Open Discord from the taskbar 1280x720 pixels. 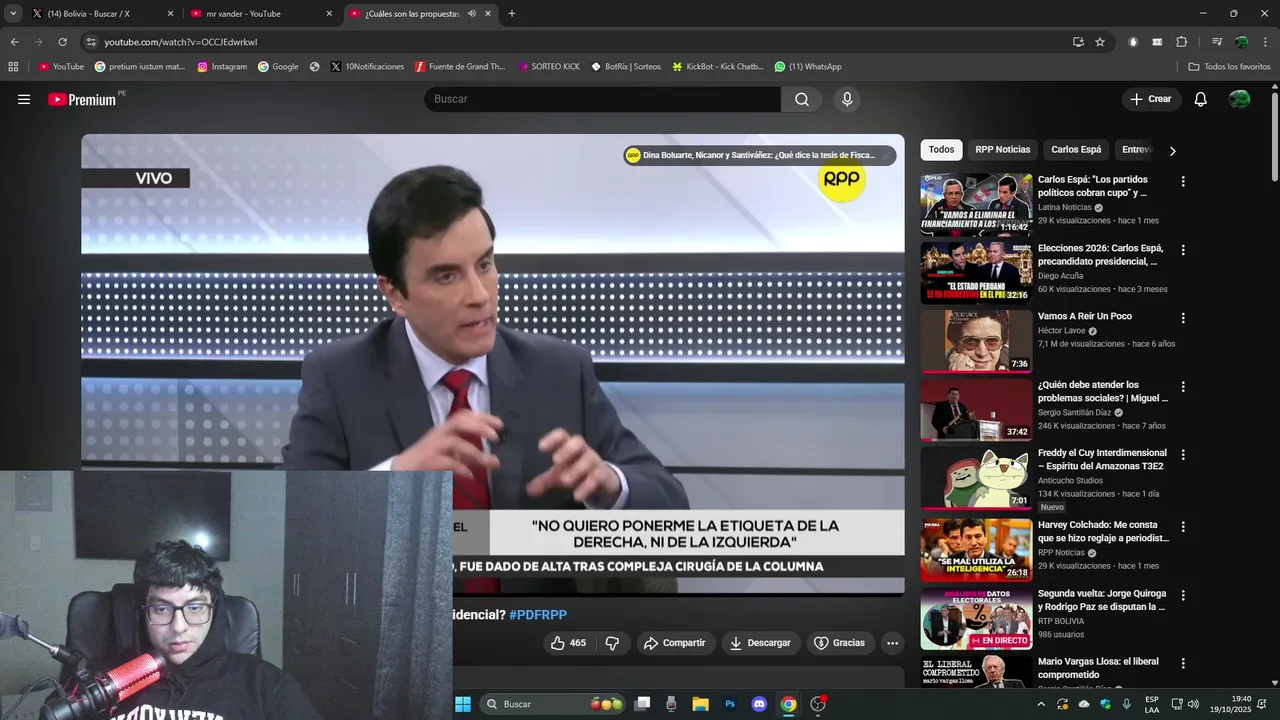click(x=759, y=704)
